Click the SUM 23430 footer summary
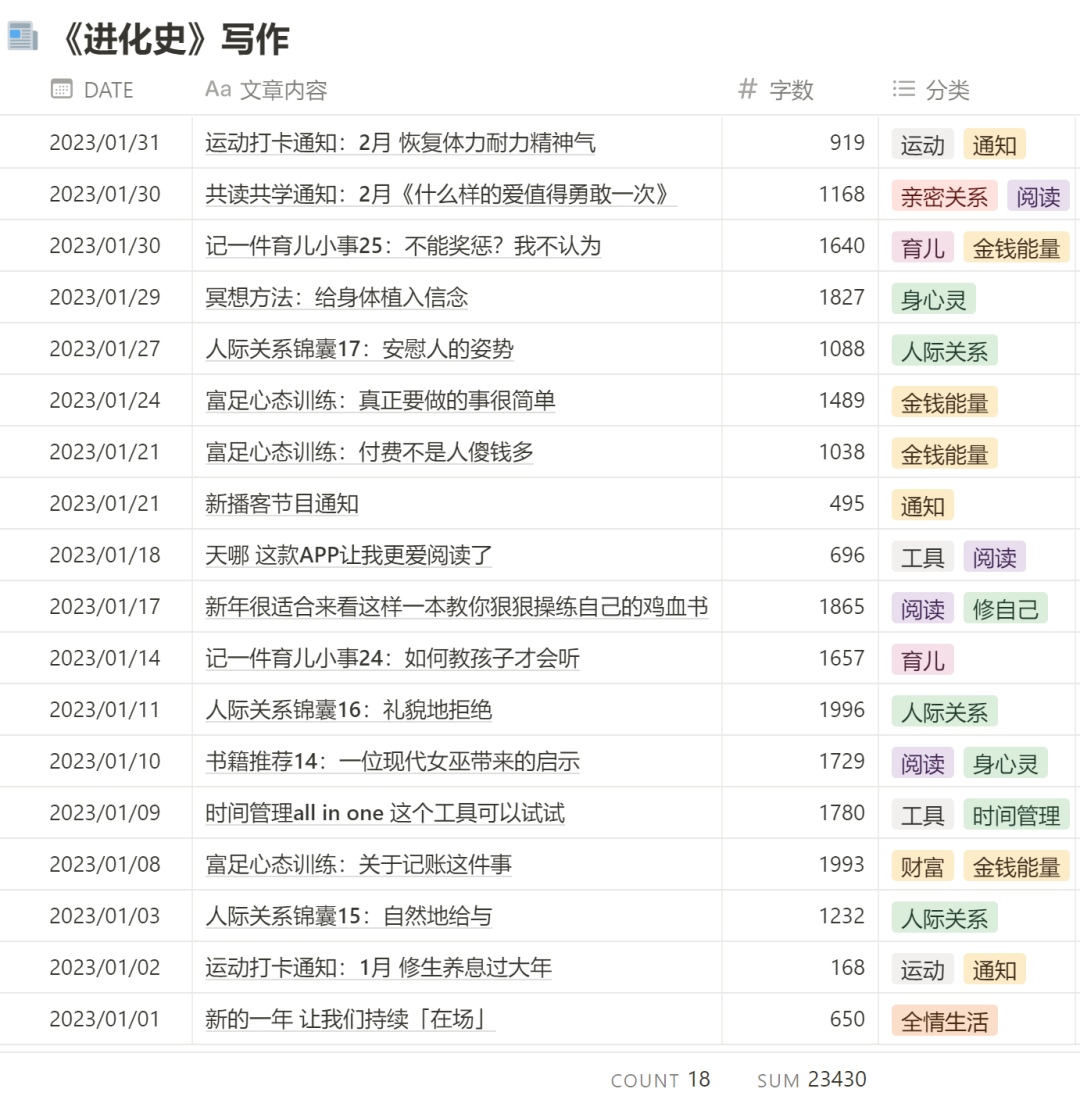Image resolution: width=1080 pixels, height=1103 pixels. pyautogui.click(x=812, y=1079)
